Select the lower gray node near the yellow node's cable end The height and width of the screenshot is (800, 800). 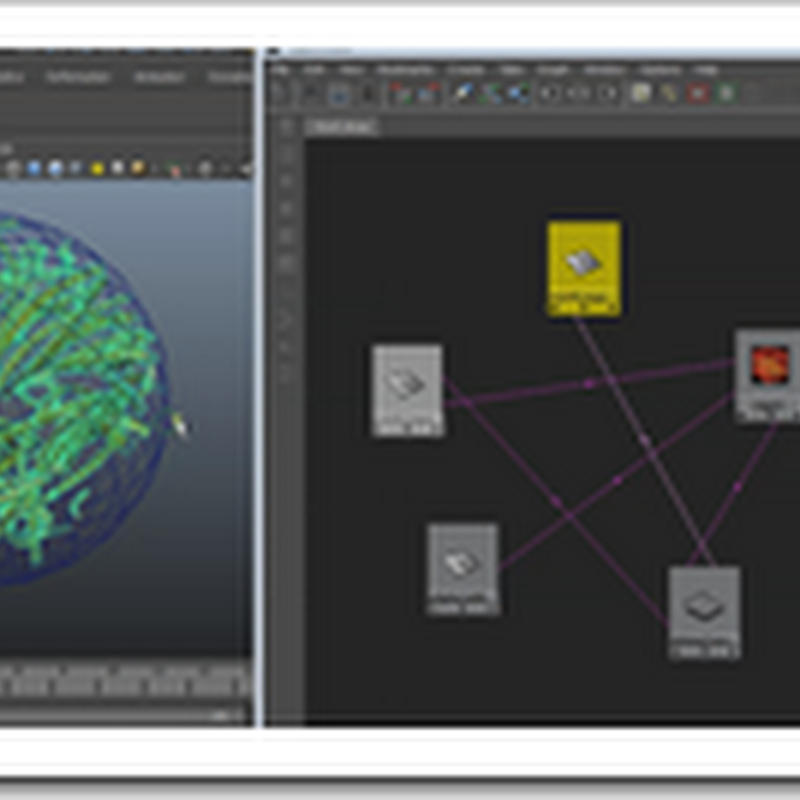704,613
